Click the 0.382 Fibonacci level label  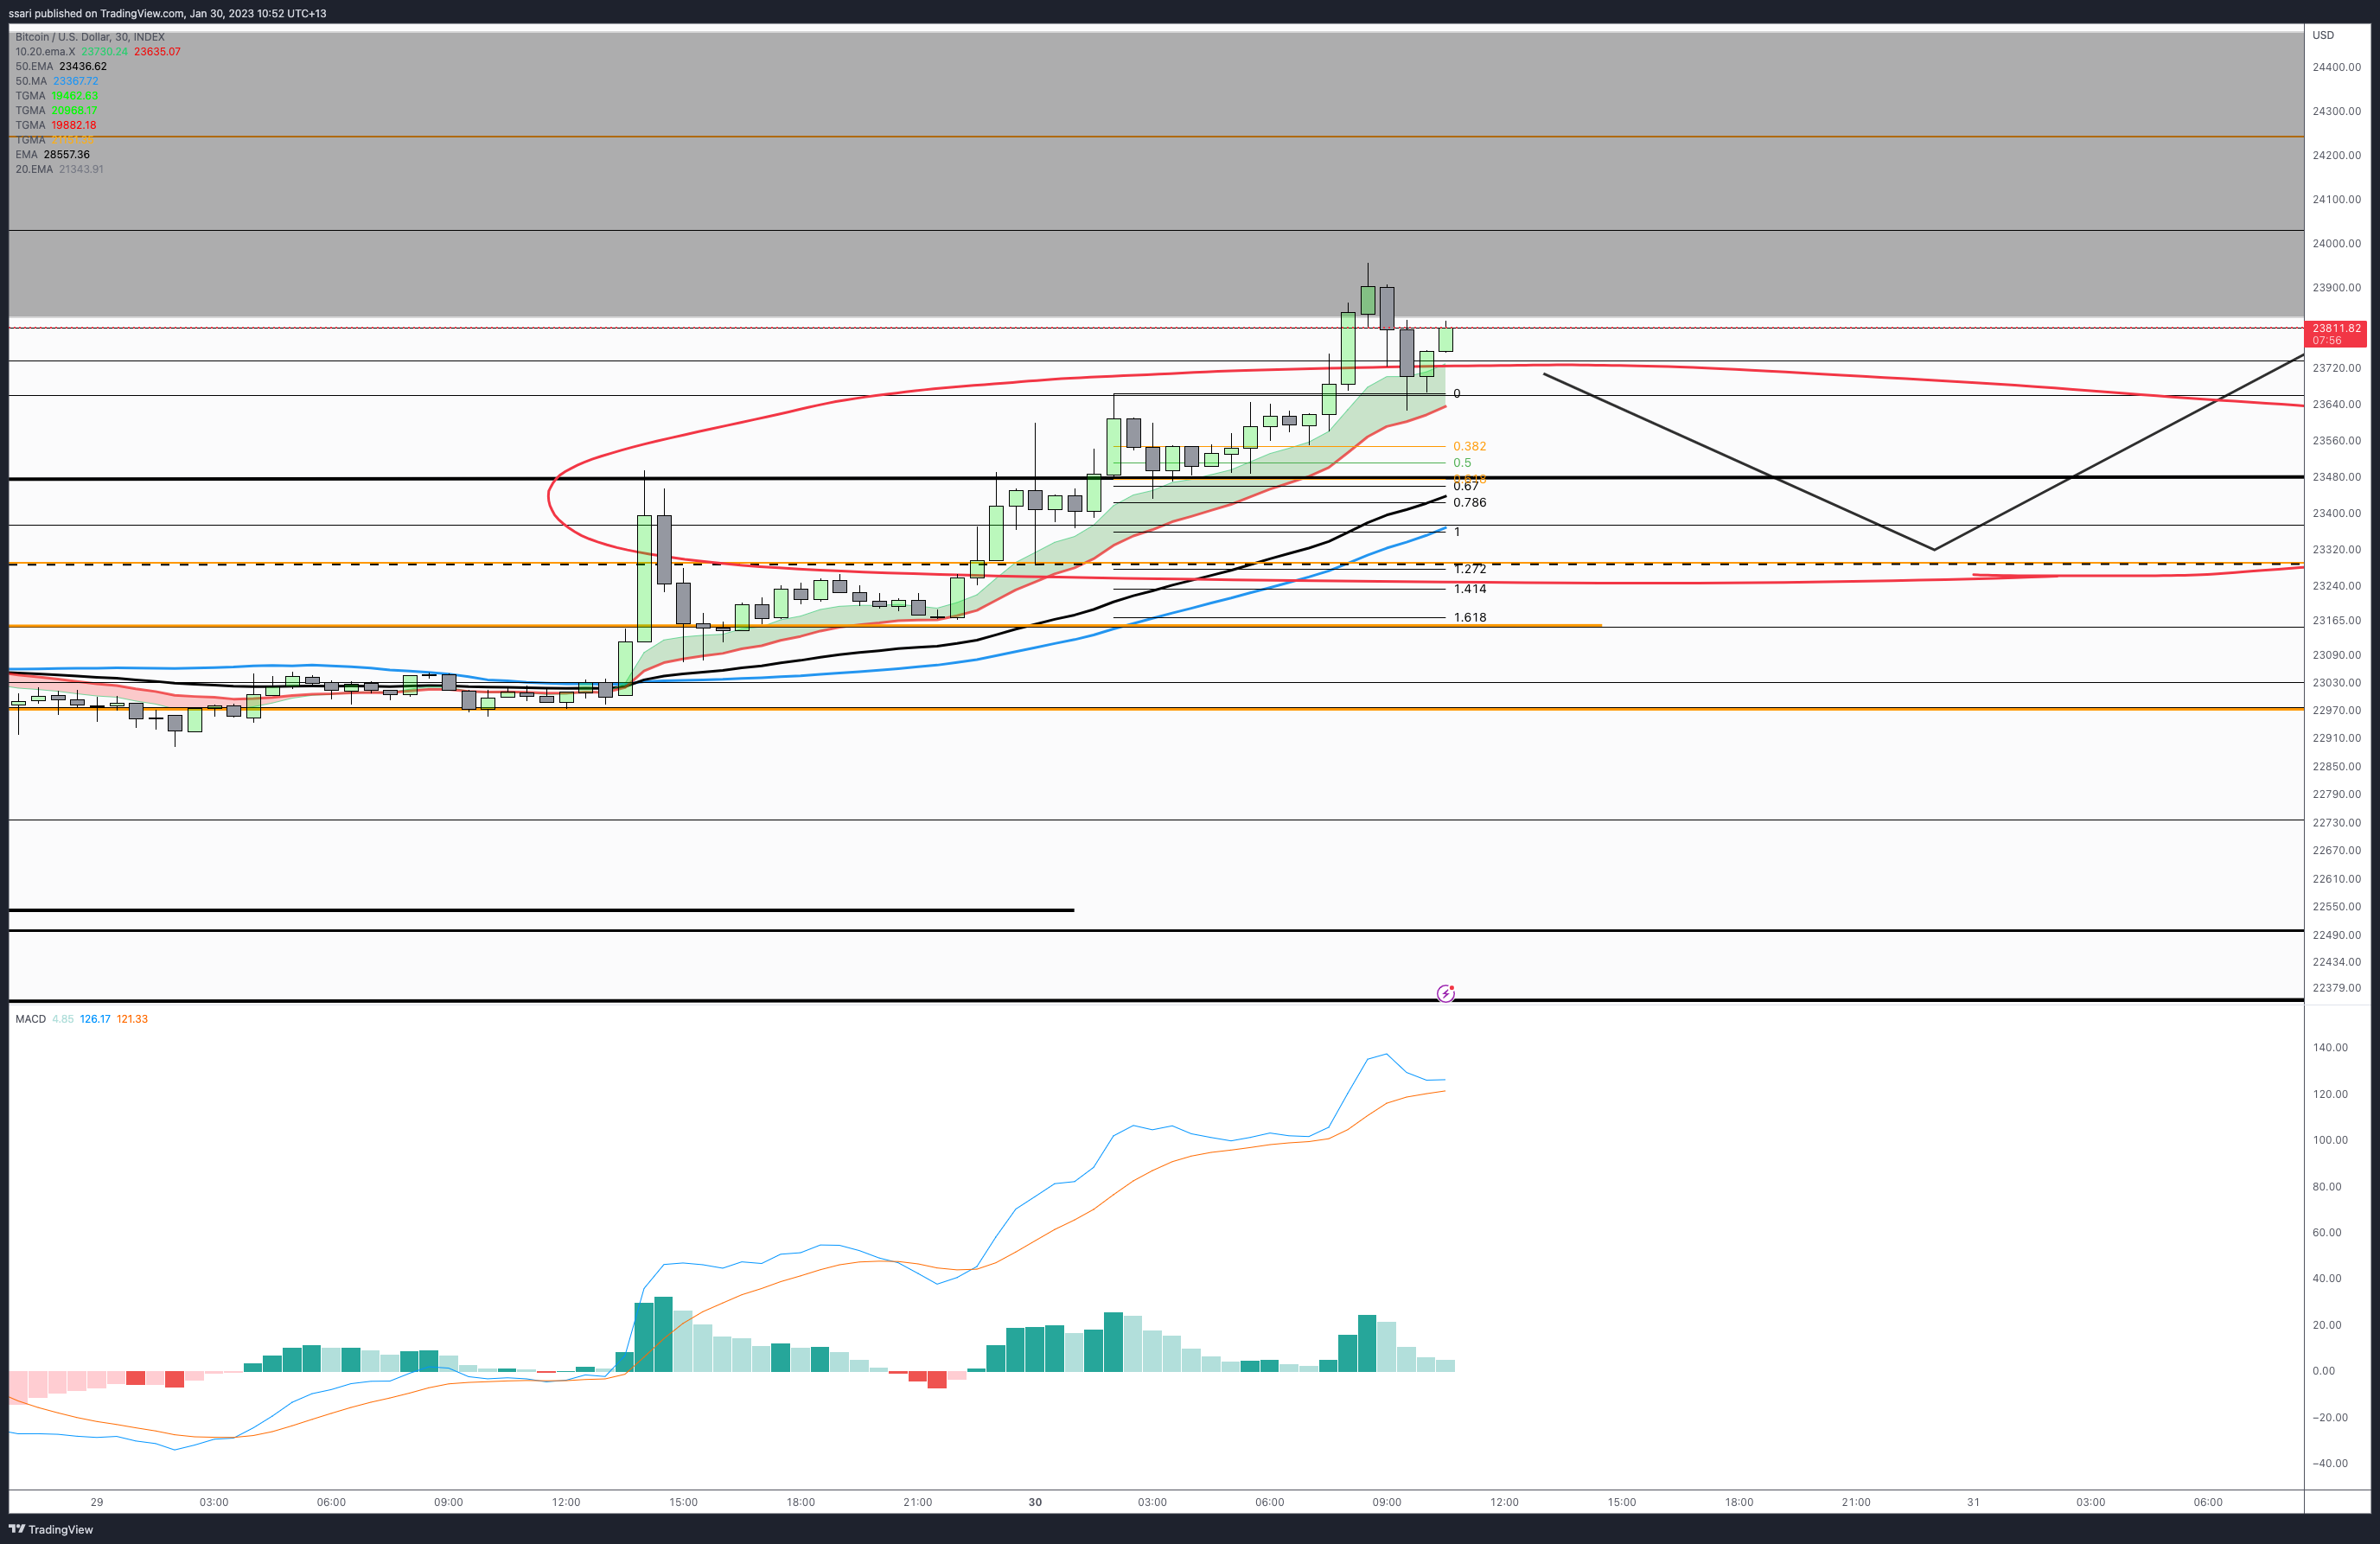point(1469,446)
